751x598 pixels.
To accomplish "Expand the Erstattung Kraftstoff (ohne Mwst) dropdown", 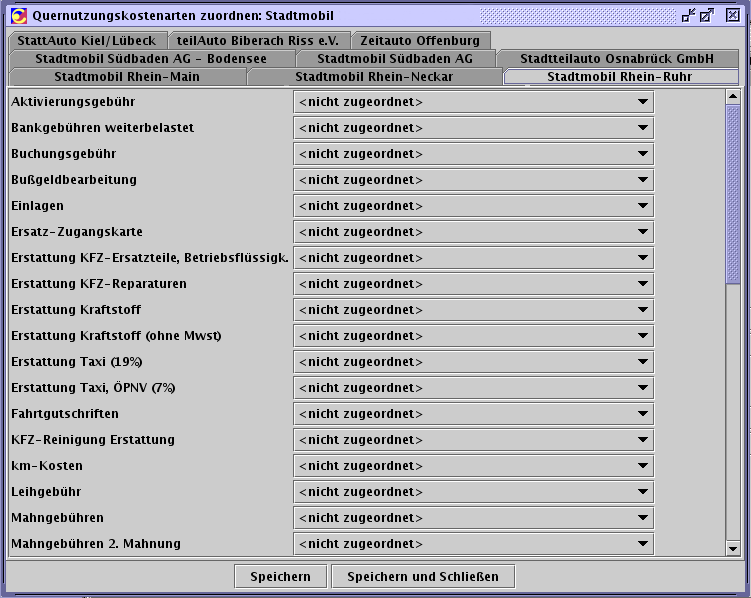I will [x=473, y=336].
